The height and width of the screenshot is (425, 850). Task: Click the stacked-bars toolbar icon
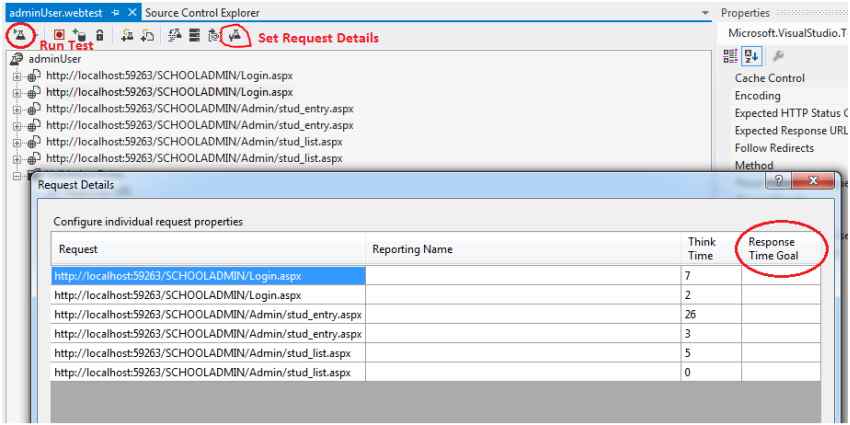coord(194,35)
